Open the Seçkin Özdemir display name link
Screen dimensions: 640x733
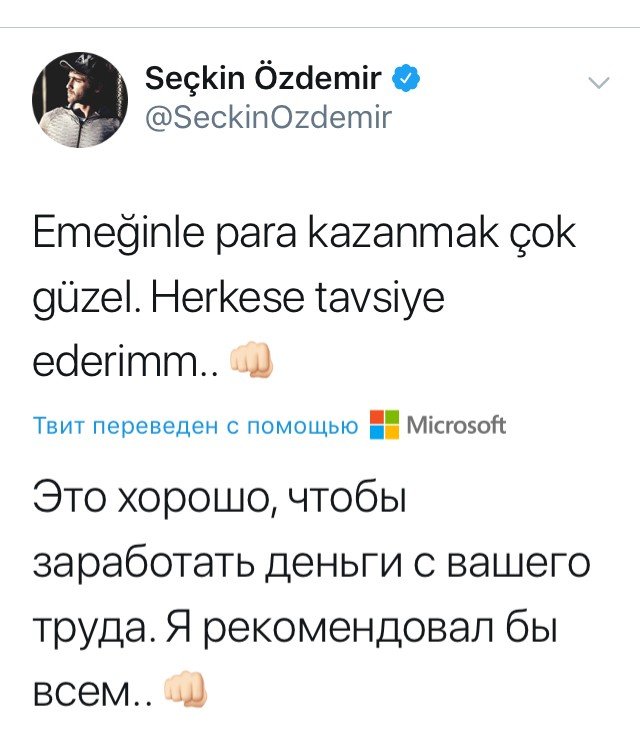pos(264,78)
